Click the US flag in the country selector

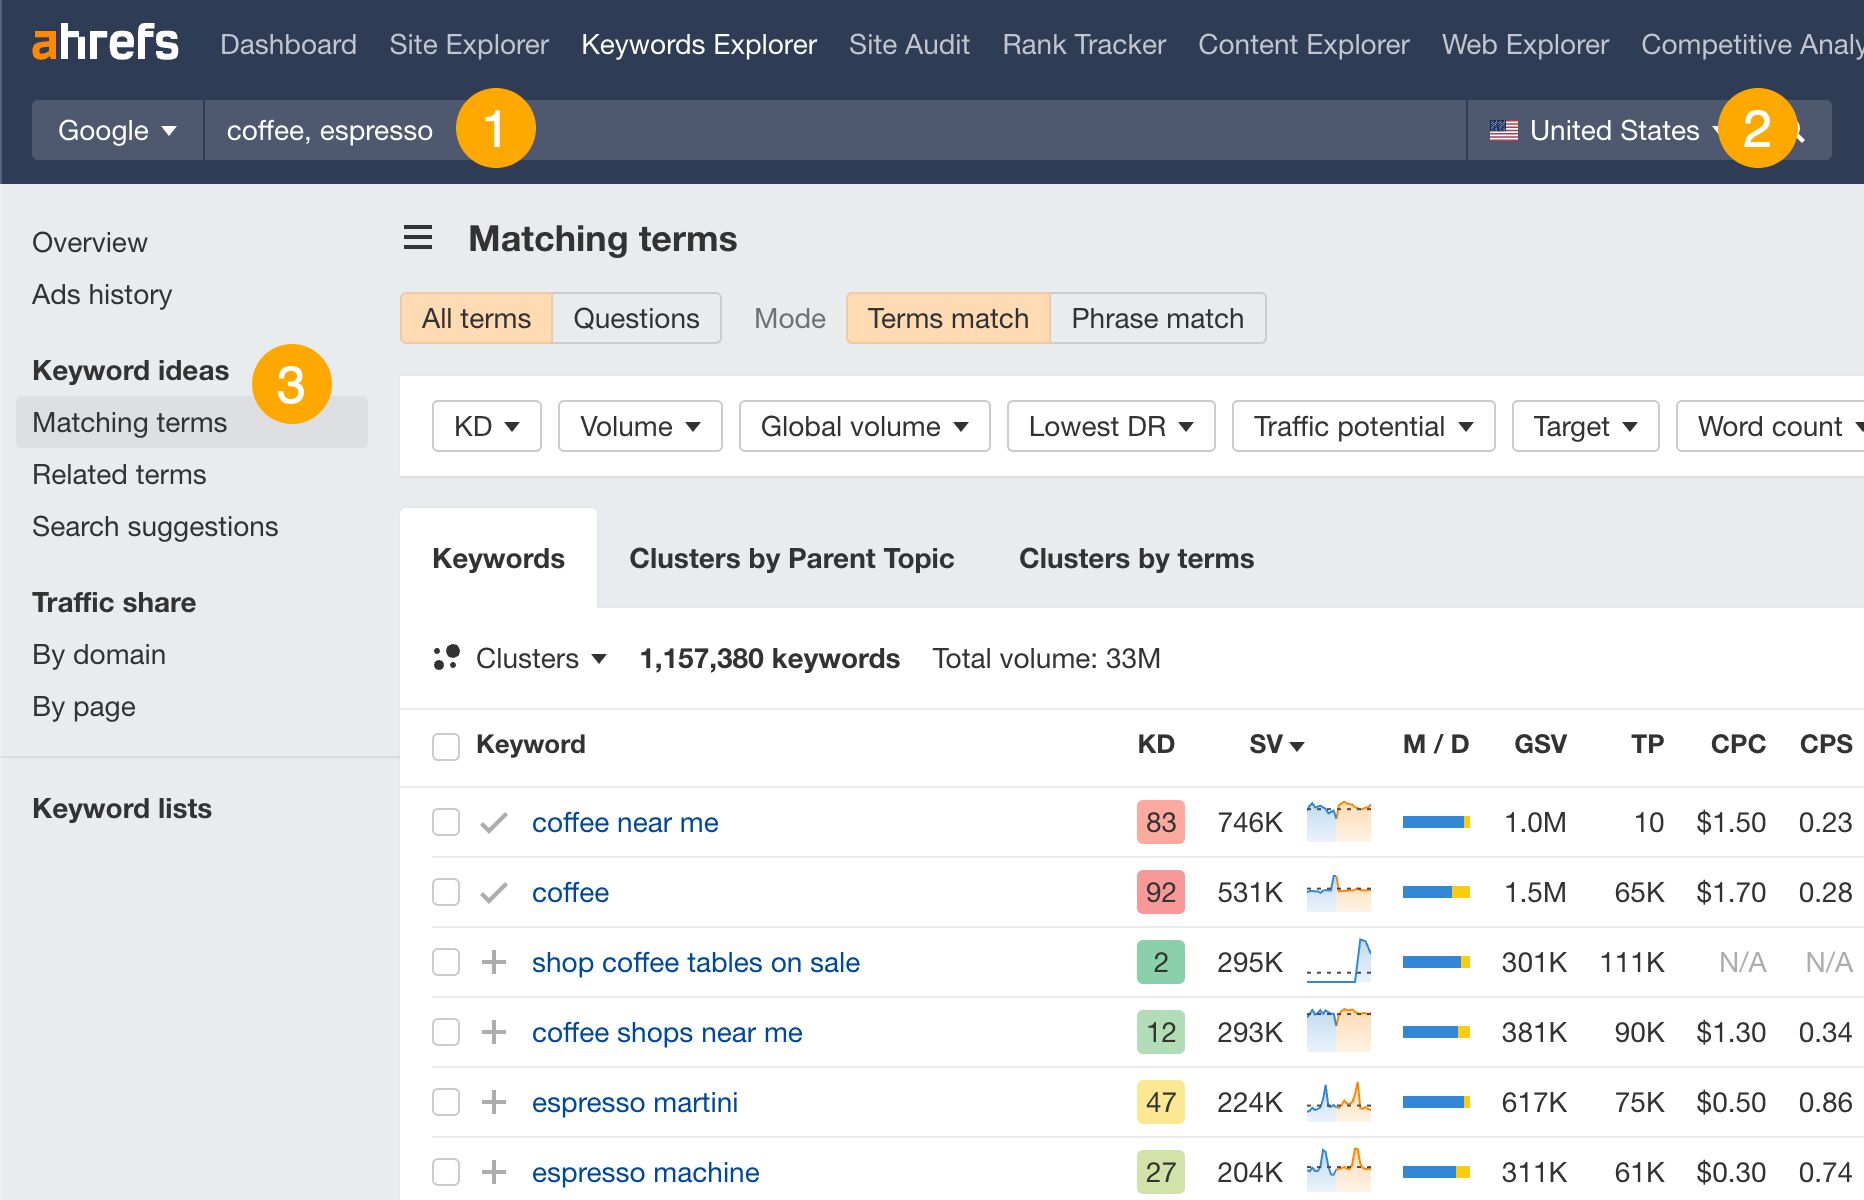tap(1504, 130)
